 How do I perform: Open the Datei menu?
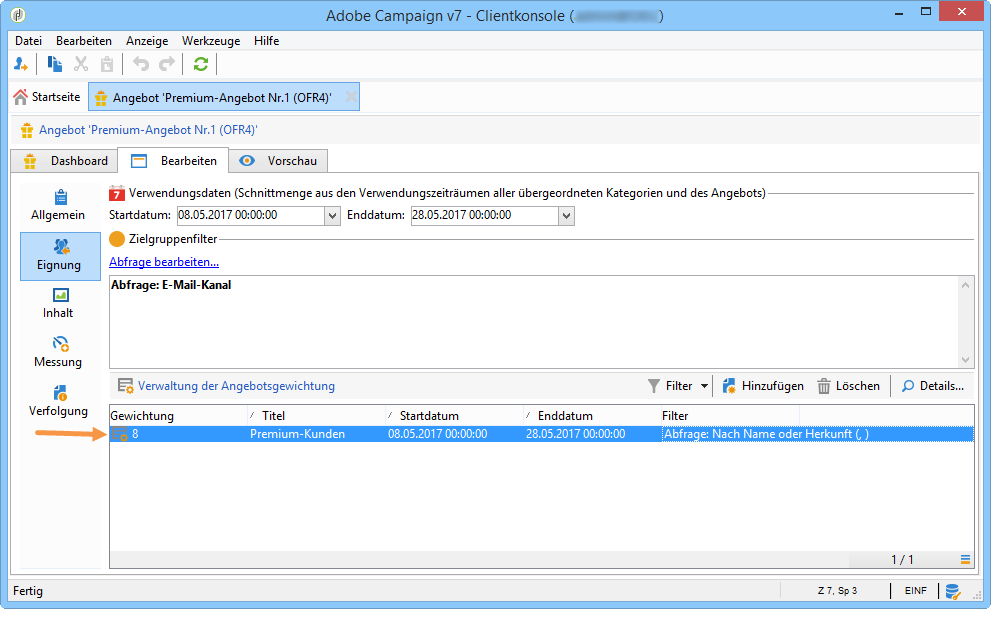tap(28, 41)
